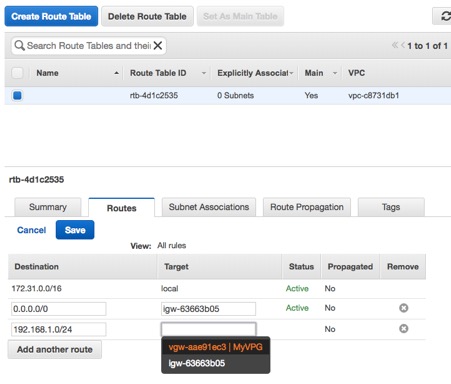The height and width of the screenshot is (384, 451).
Task: Choose igw-63663b05 from the dropdown list
Action: tap(216, 363)
